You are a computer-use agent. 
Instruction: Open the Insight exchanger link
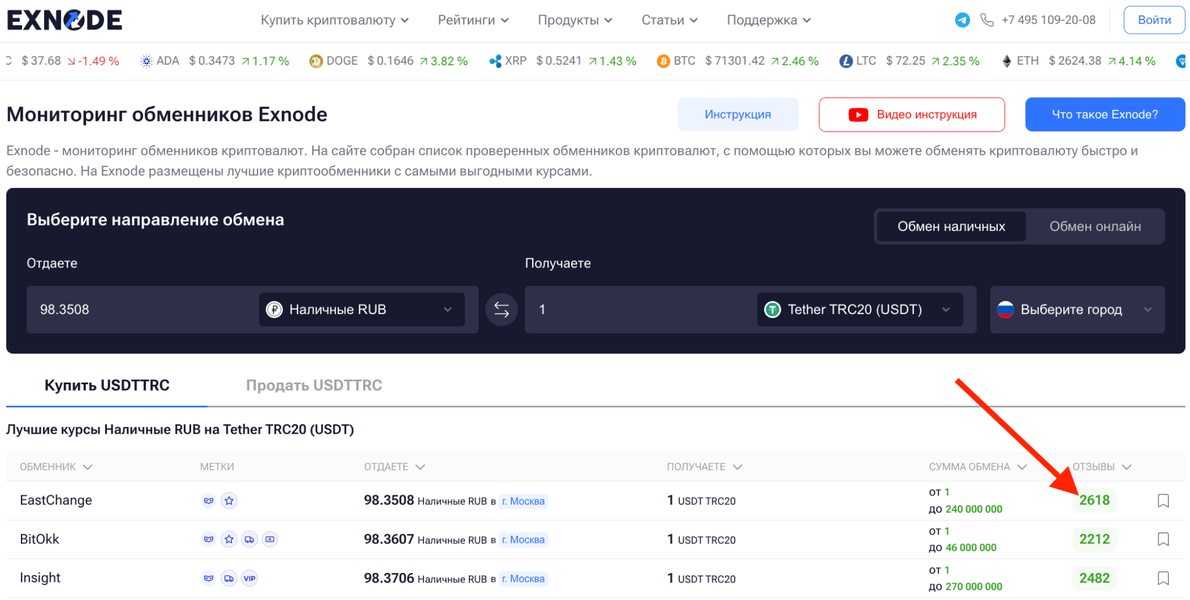pos(40,578)
